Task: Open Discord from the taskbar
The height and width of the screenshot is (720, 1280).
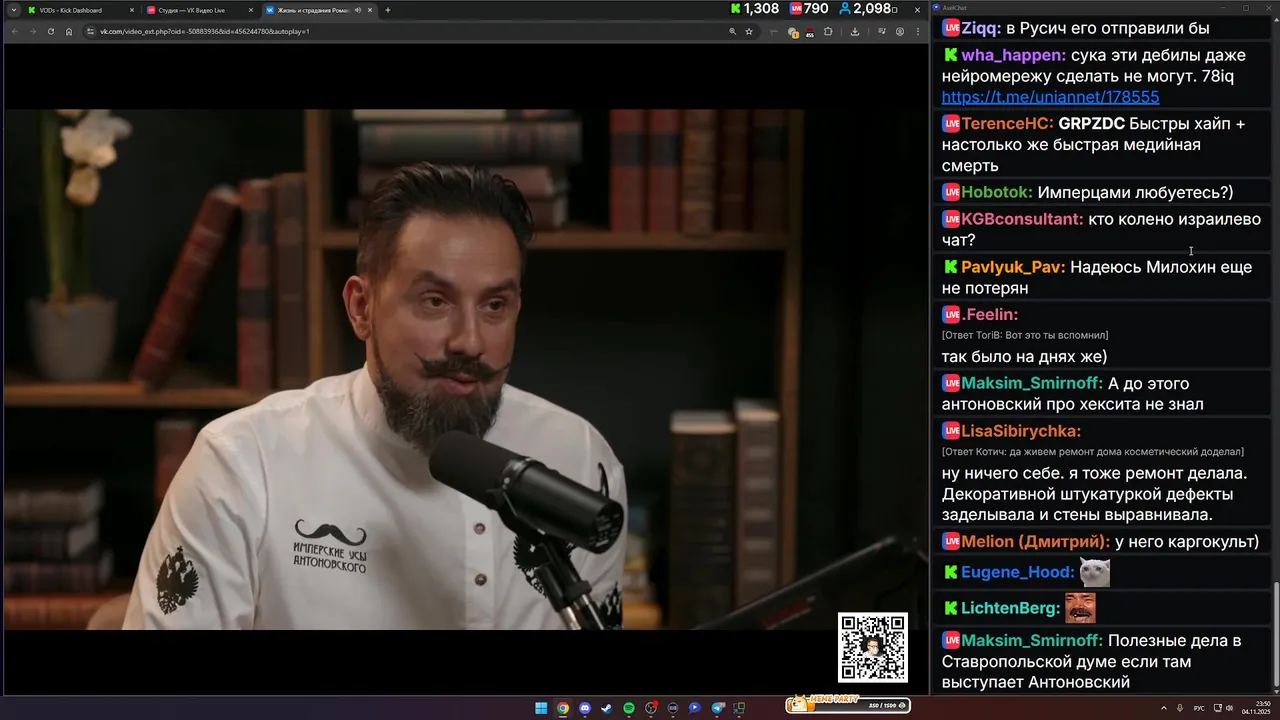Action: pyautogui.click(x=585, y=708)
